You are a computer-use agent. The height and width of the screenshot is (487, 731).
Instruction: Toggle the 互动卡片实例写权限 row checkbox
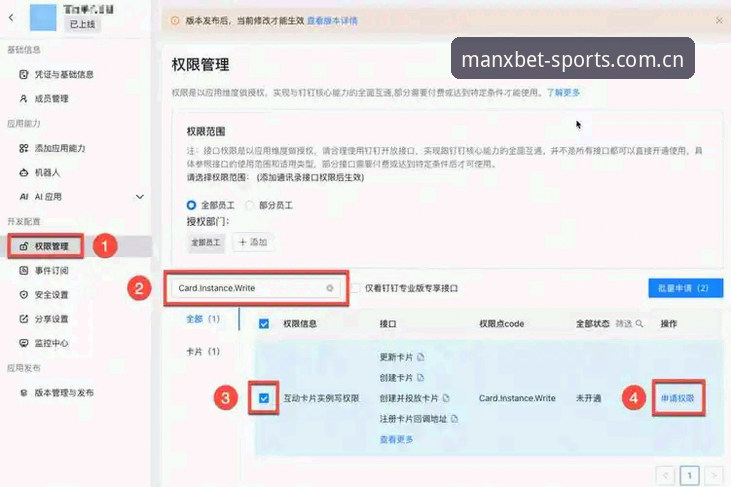264,398
